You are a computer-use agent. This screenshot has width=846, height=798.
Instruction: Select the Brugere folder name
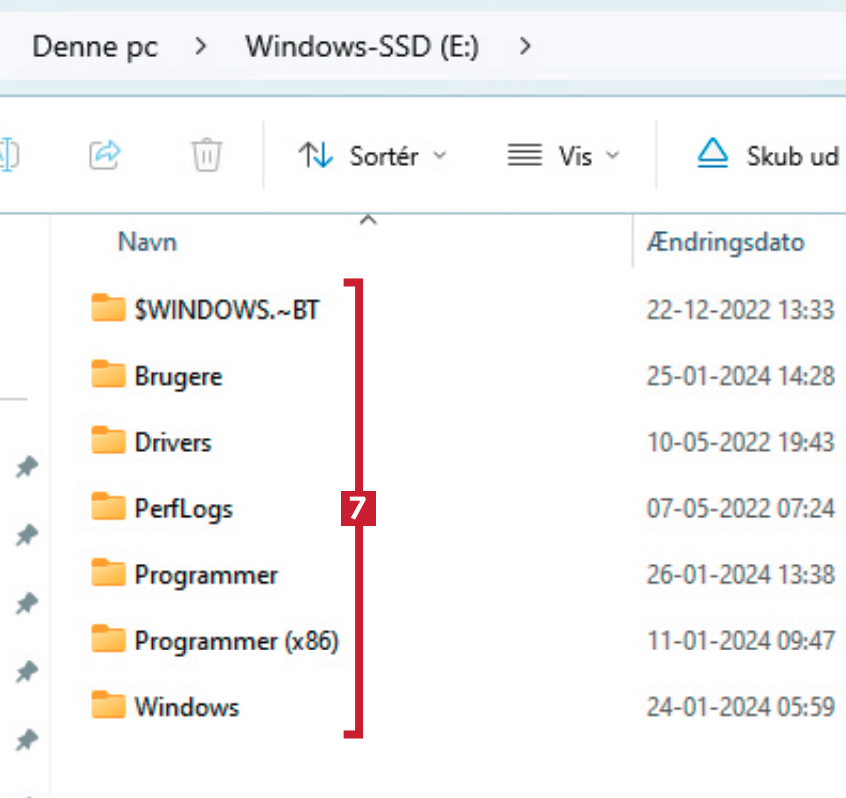point(178,376)
